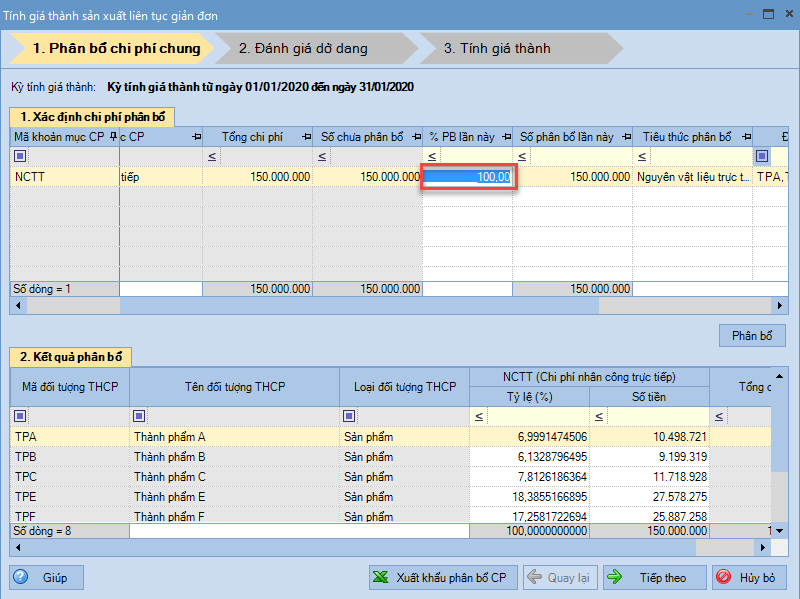Click the Tổng chi phí filter field
Screen dimensions: 800x599
coord(266,157)
